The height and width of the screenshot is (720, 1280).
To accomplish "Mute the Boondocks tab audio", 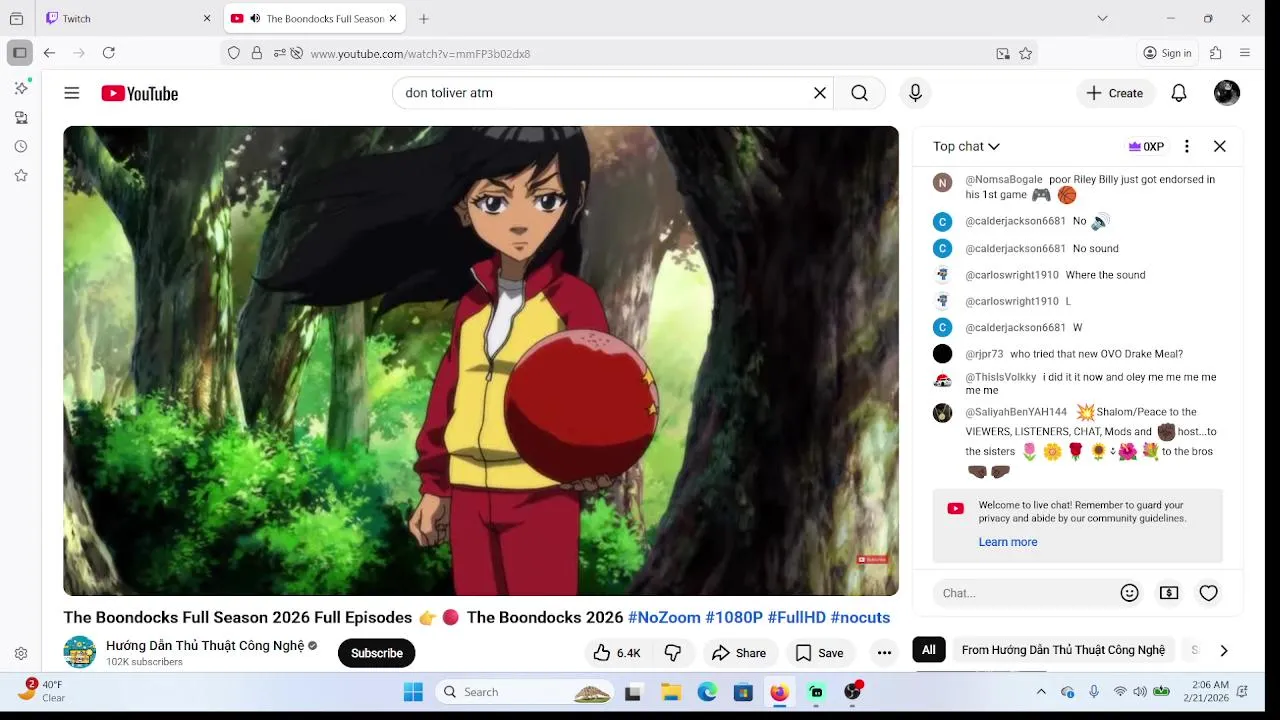I will [255, 18].
